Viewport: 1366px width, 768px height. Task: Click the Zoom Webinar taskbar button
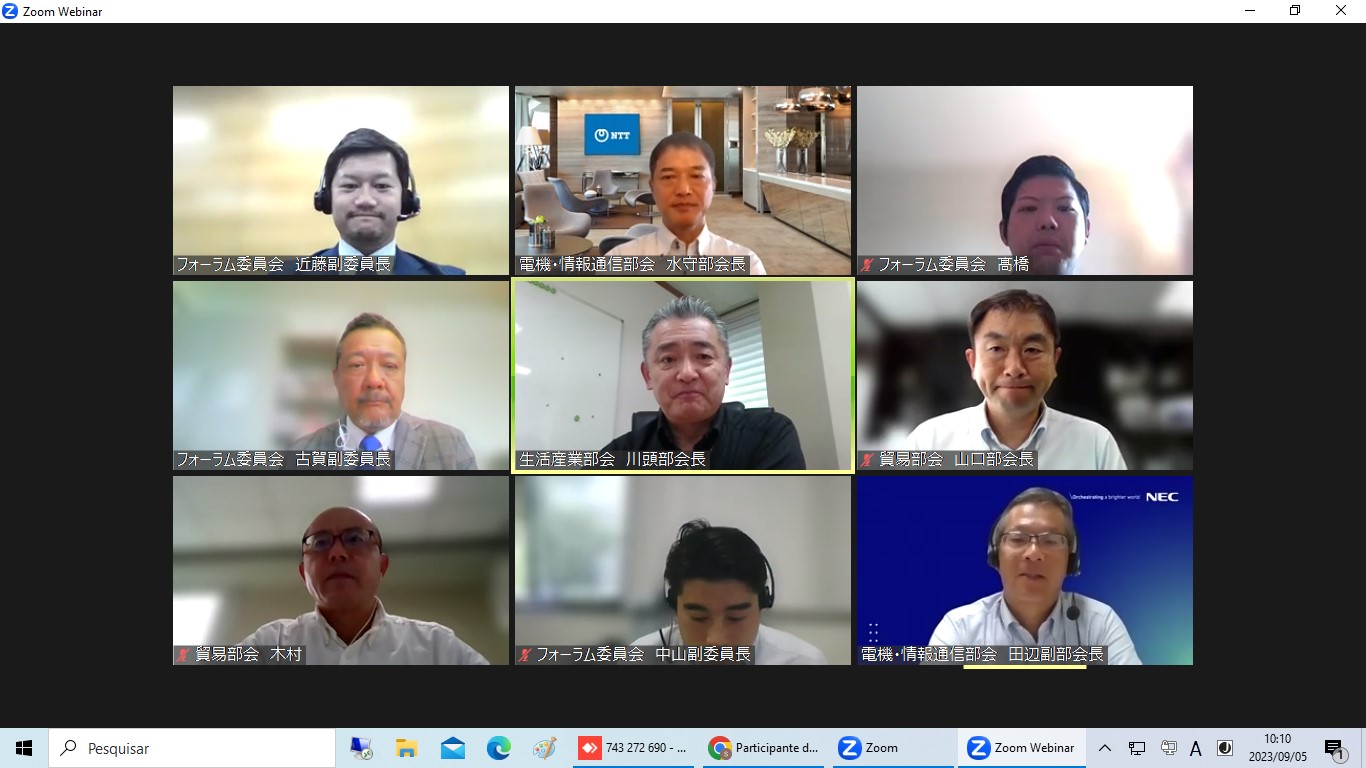[x=1021, y=748]
